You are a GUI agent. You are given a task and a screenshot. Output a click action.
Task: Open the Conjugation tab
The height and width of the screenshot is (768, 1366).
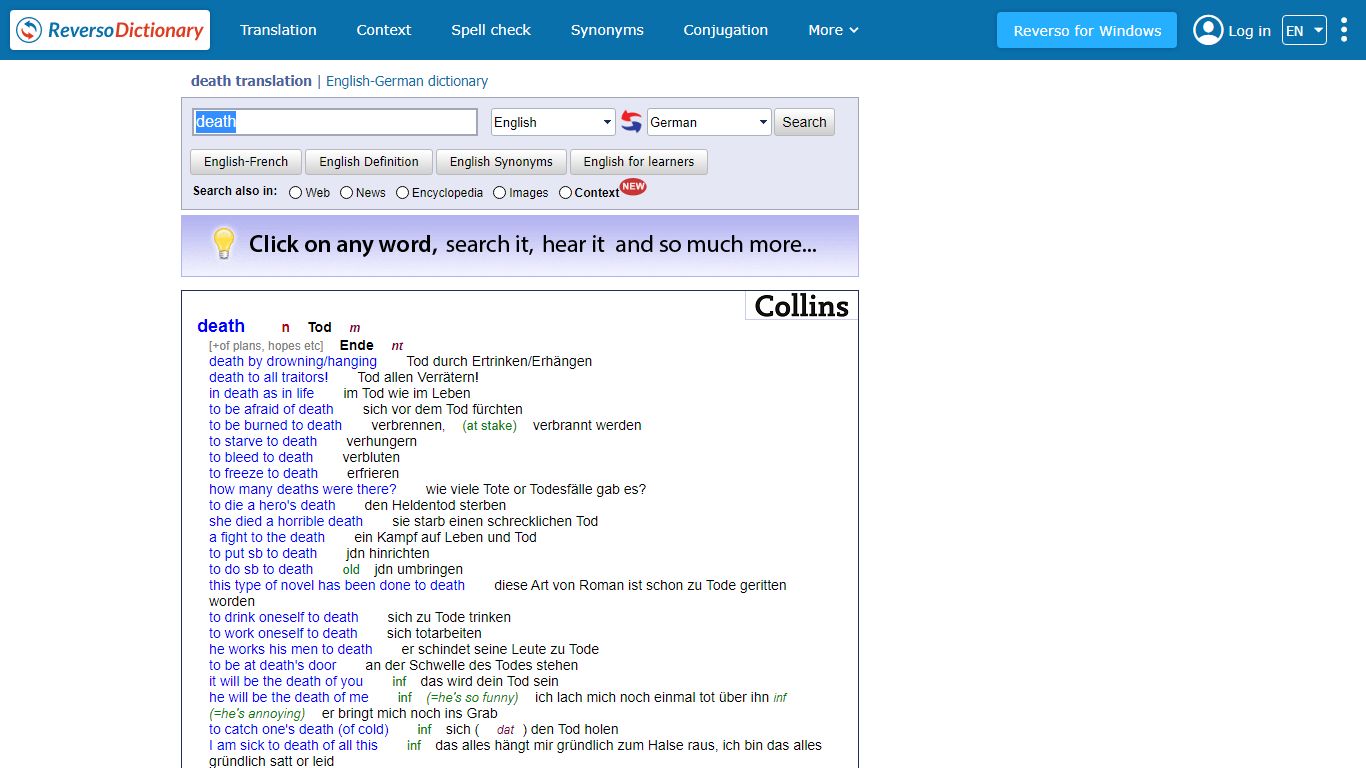tap(726, 30)
